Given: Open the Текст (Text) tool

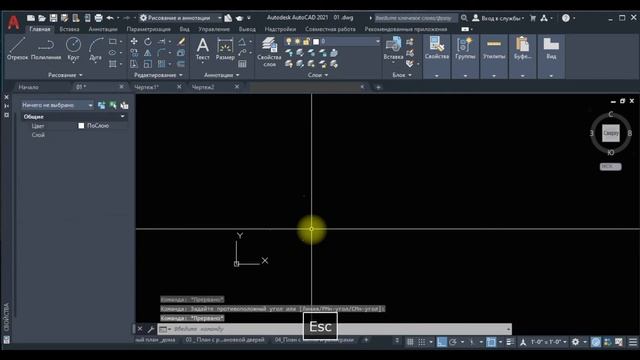Looking at the screenshot, I should (202, 49).
